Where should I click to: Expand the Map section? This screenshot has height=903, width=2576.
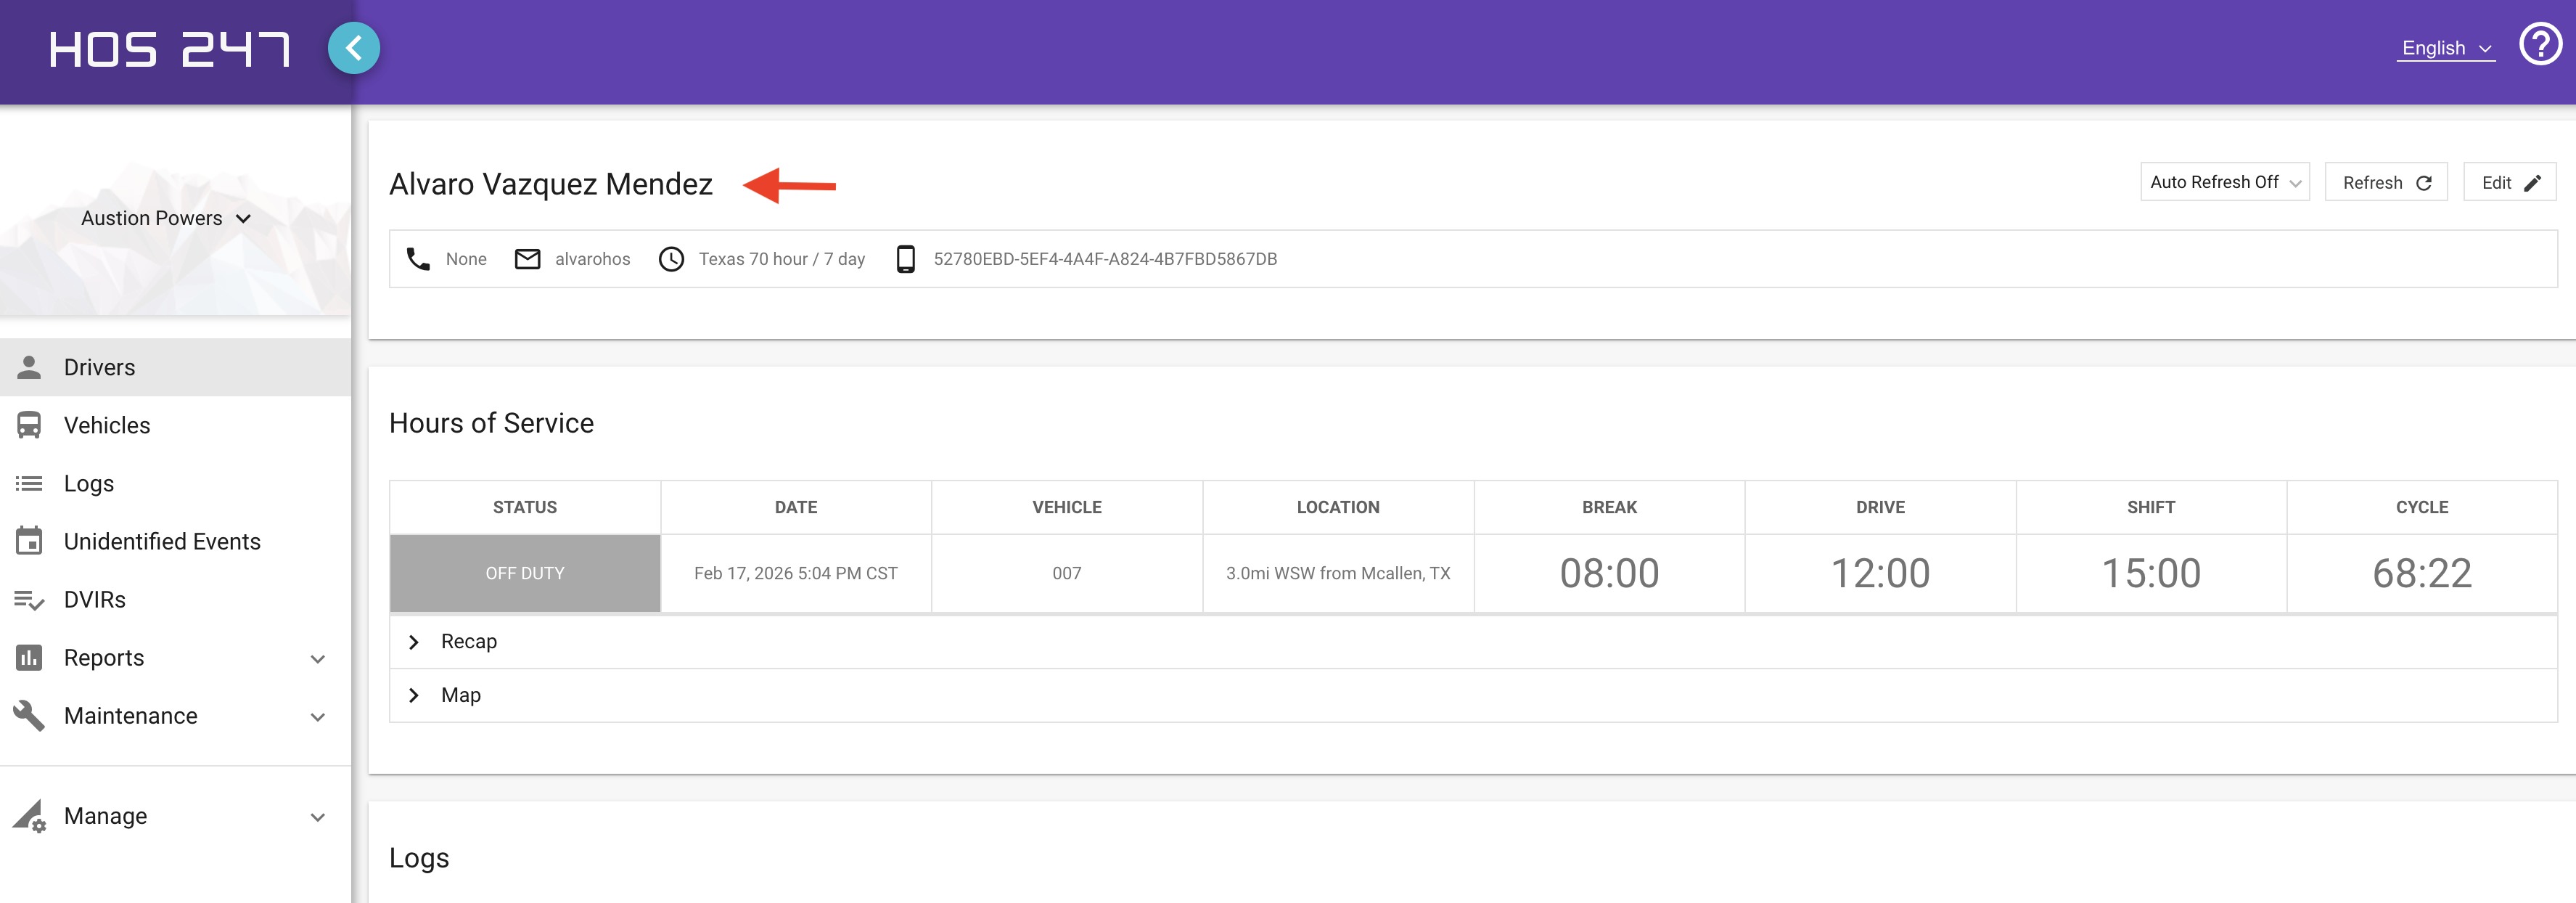tap(1473, 695)
